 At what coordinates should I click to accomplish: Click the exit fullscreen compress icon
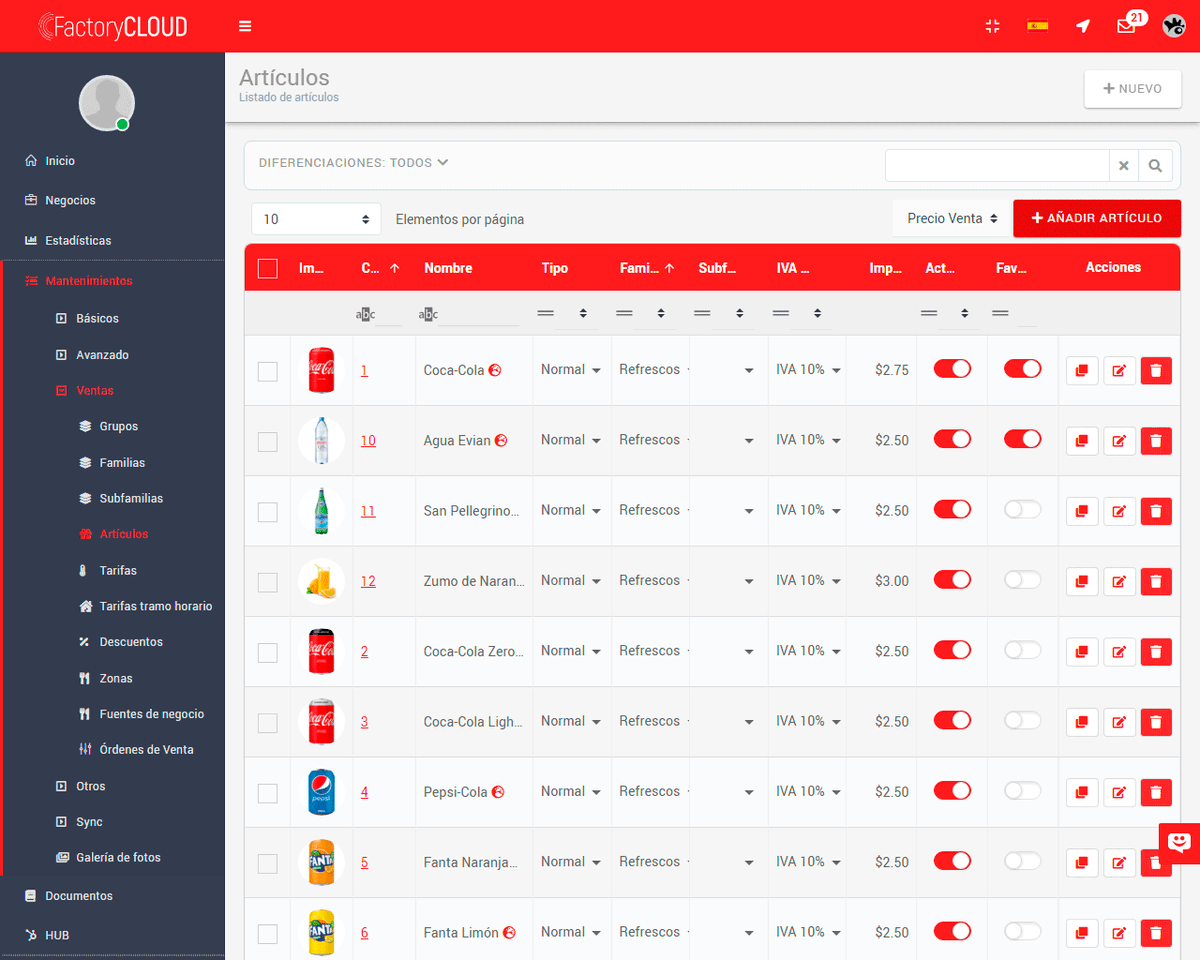[992, 26]
